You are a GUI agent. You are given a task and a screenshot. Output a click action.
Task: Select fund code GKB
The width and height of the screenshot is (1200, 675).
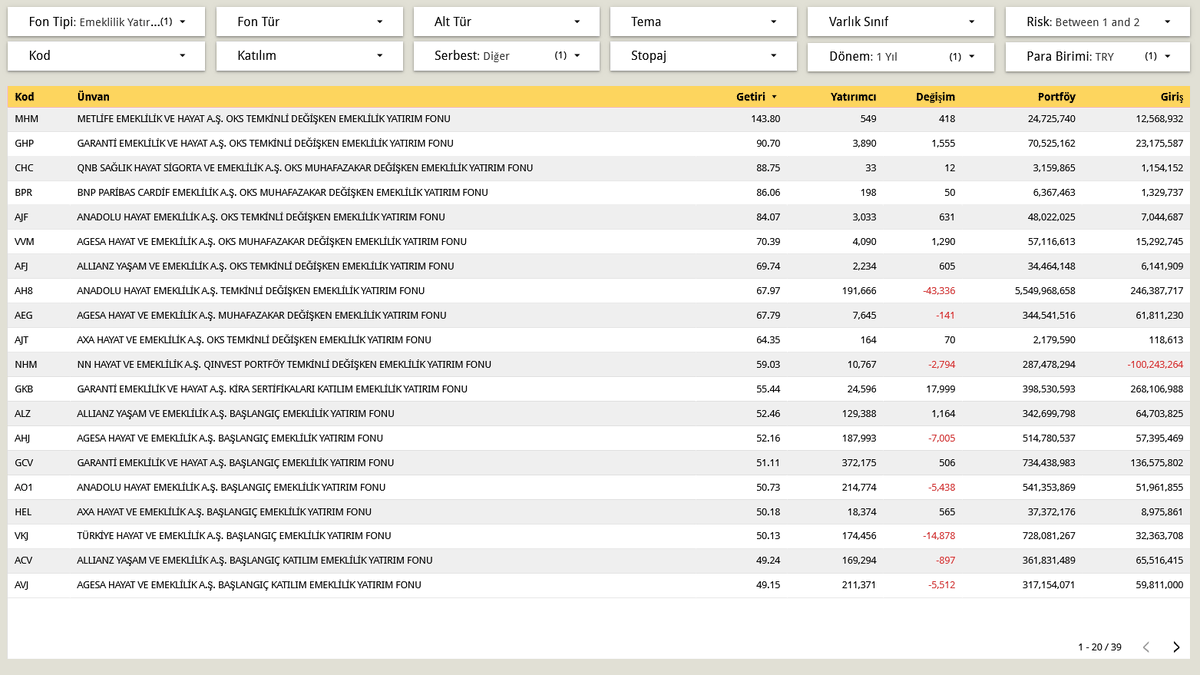pos(25,389)
